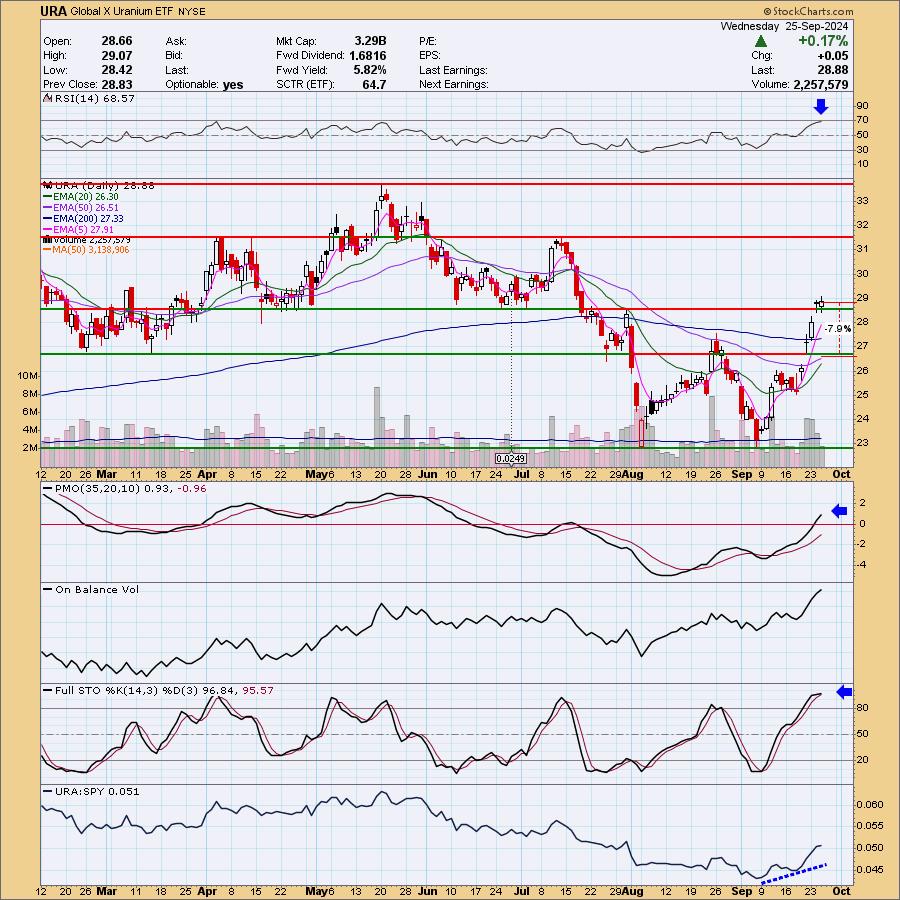Select the SCTR (ETF) value 64.7
The height and width of the screenshot is (900, 900).
coord(375,84)
